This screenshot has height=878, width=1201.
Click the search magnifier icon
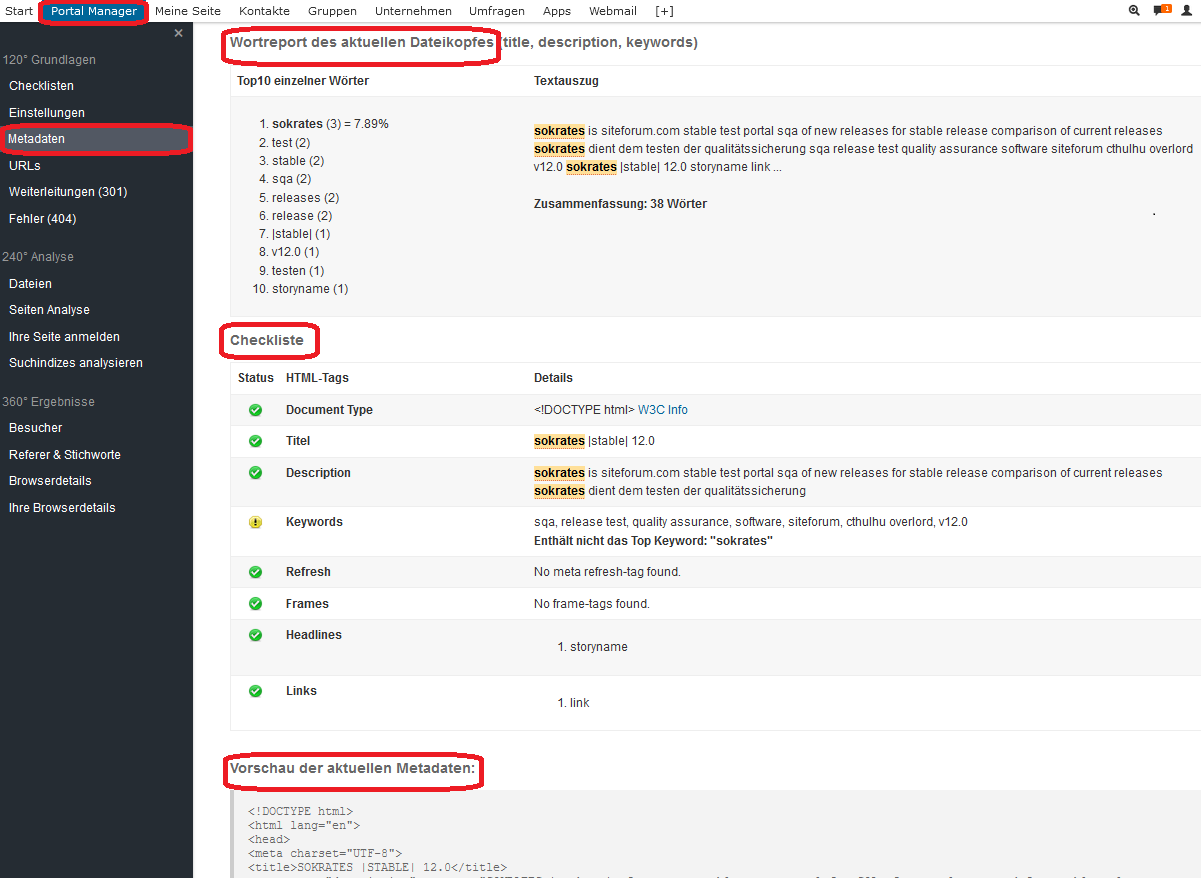tap(1134, 11)
